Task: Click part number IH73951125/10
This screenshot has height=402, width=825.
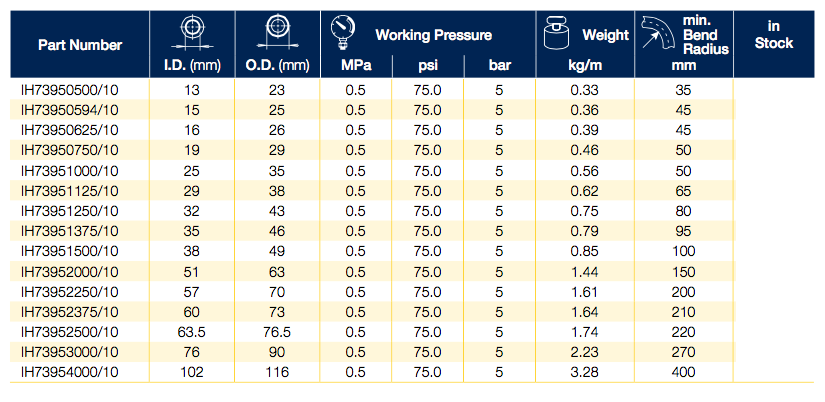Action: (69, 190)
